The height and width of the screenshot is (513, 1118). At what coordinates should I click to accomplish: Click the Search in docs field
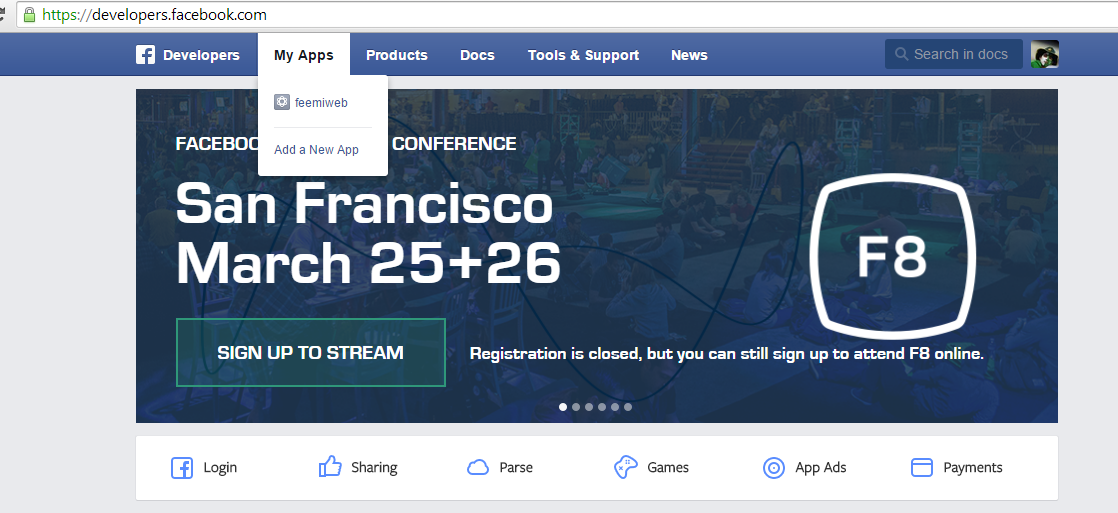pos(954,54)
